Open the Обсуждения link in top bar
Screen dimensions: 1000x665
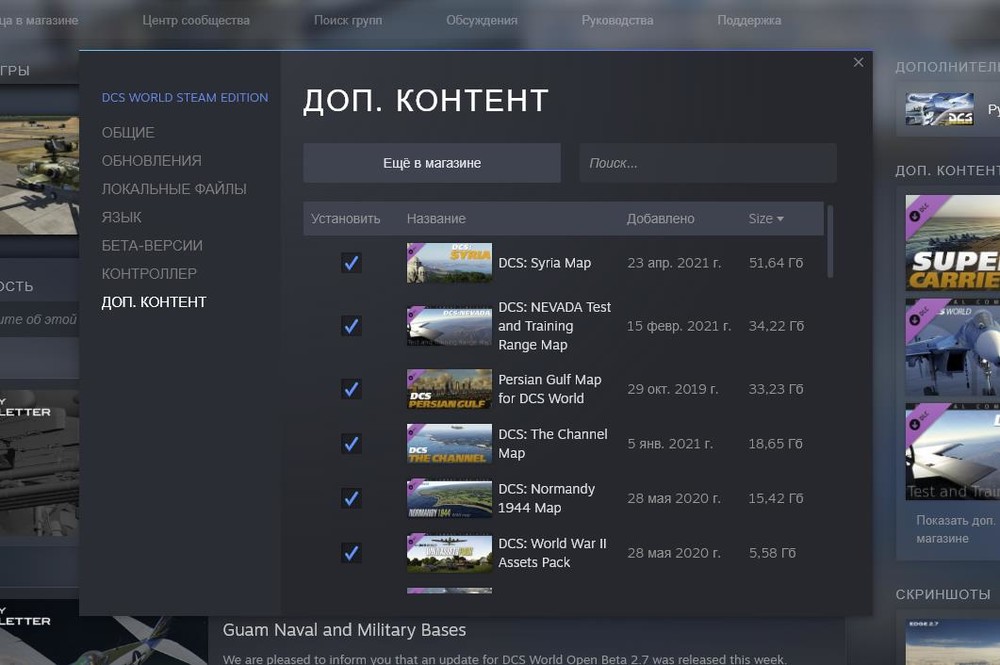(x=482, y=20)
